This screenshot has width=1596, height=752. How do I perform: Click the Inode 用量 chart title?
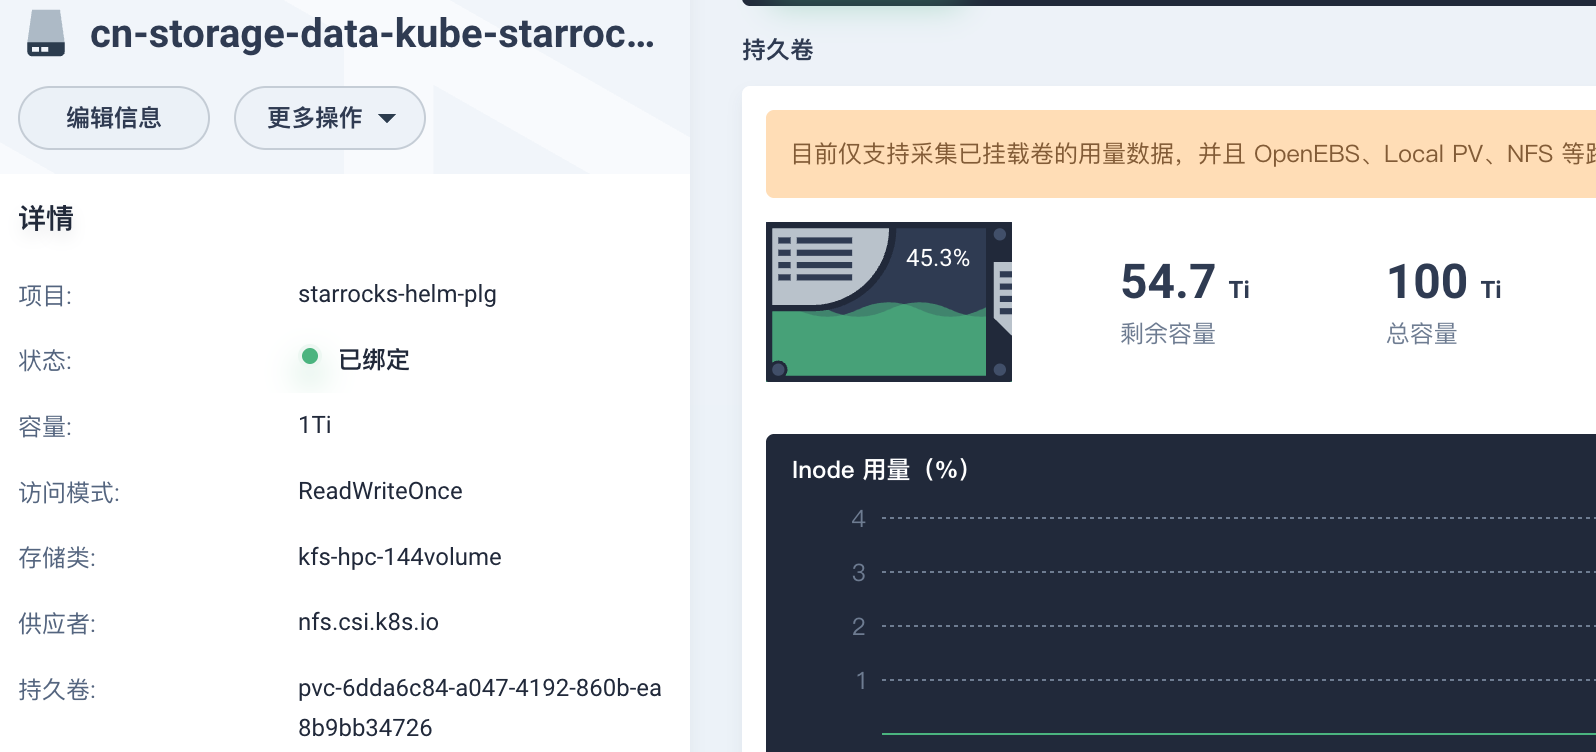tap(880, 470)
